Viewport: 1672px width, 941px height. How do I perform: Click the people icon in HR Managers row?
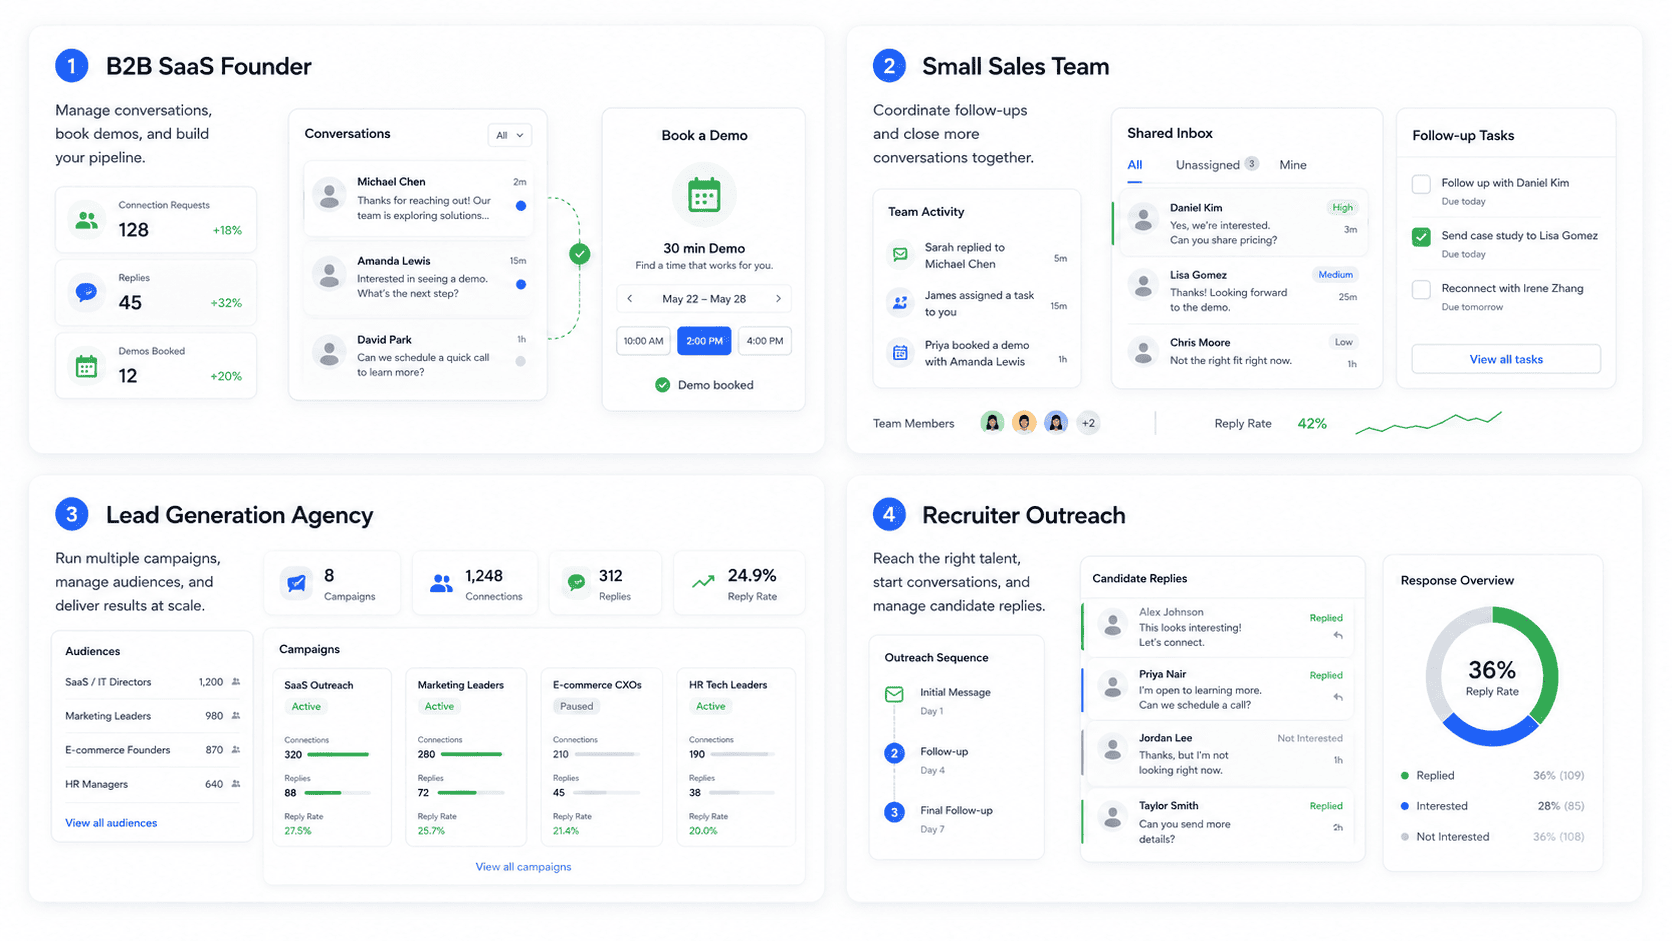[236, 784]
